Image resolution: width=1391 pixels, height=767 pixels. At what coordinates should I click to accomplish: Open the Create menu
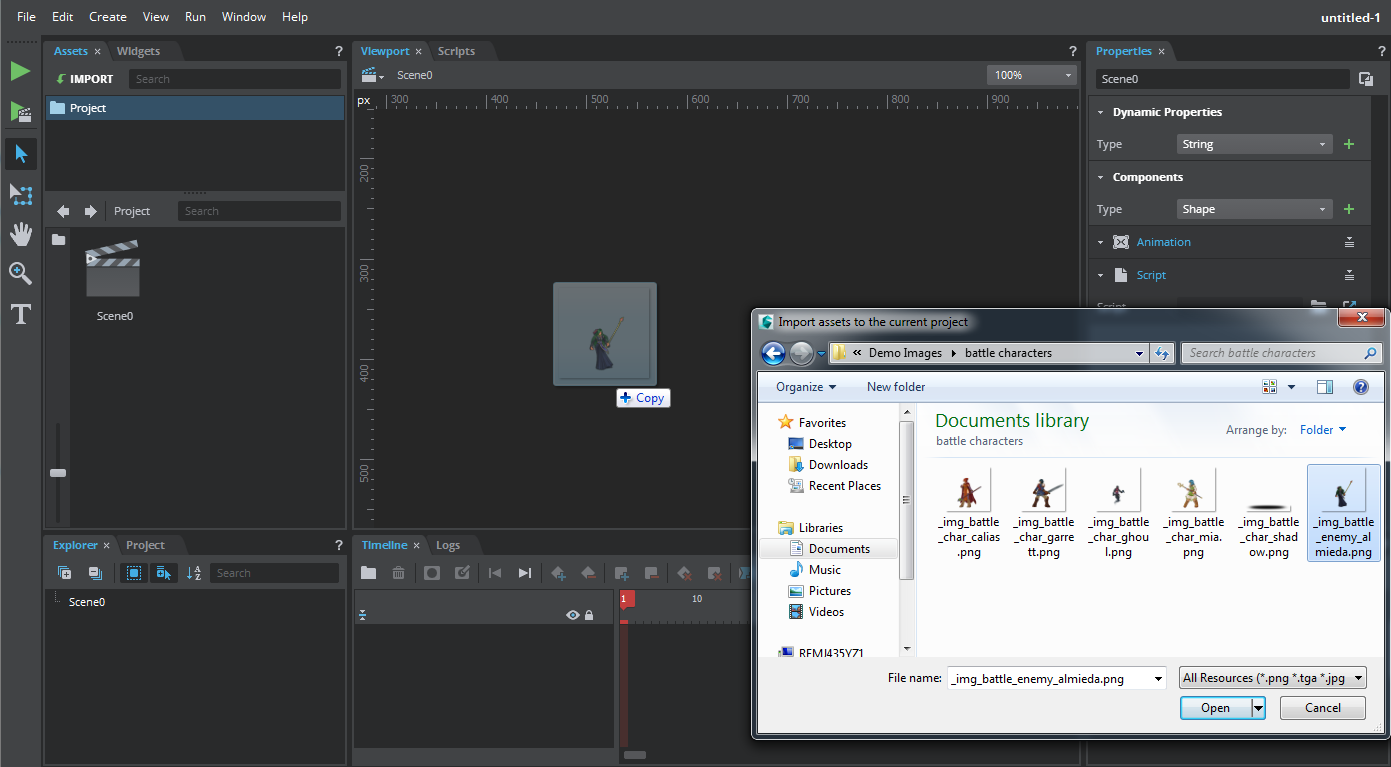(108, 17)
